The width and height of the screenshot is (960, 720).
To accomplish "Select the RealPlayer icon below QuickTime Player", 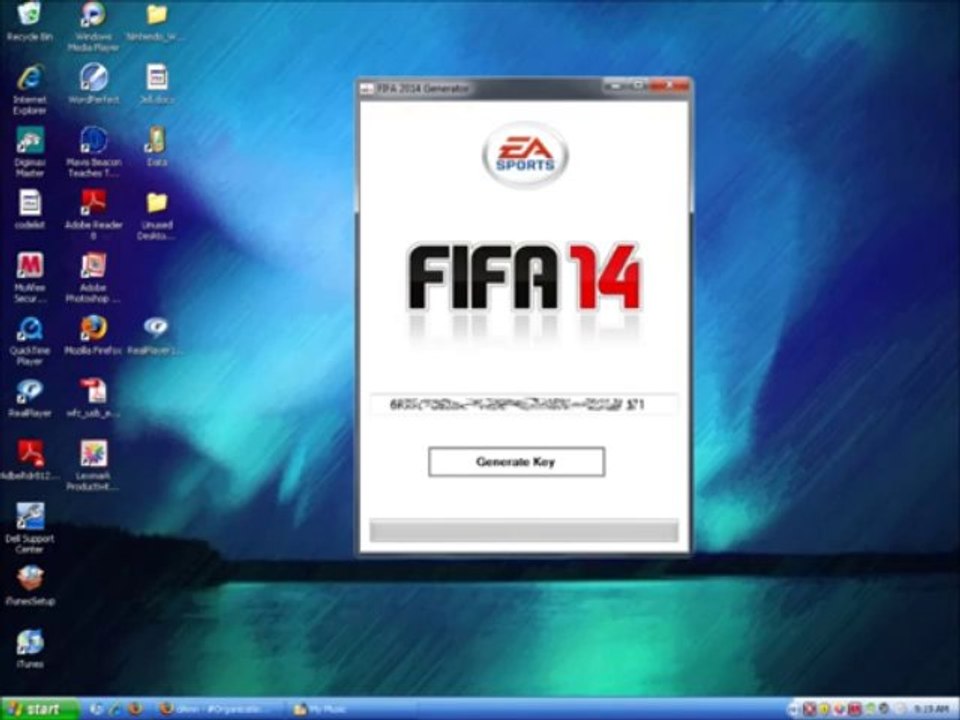I will coord(29,398).
